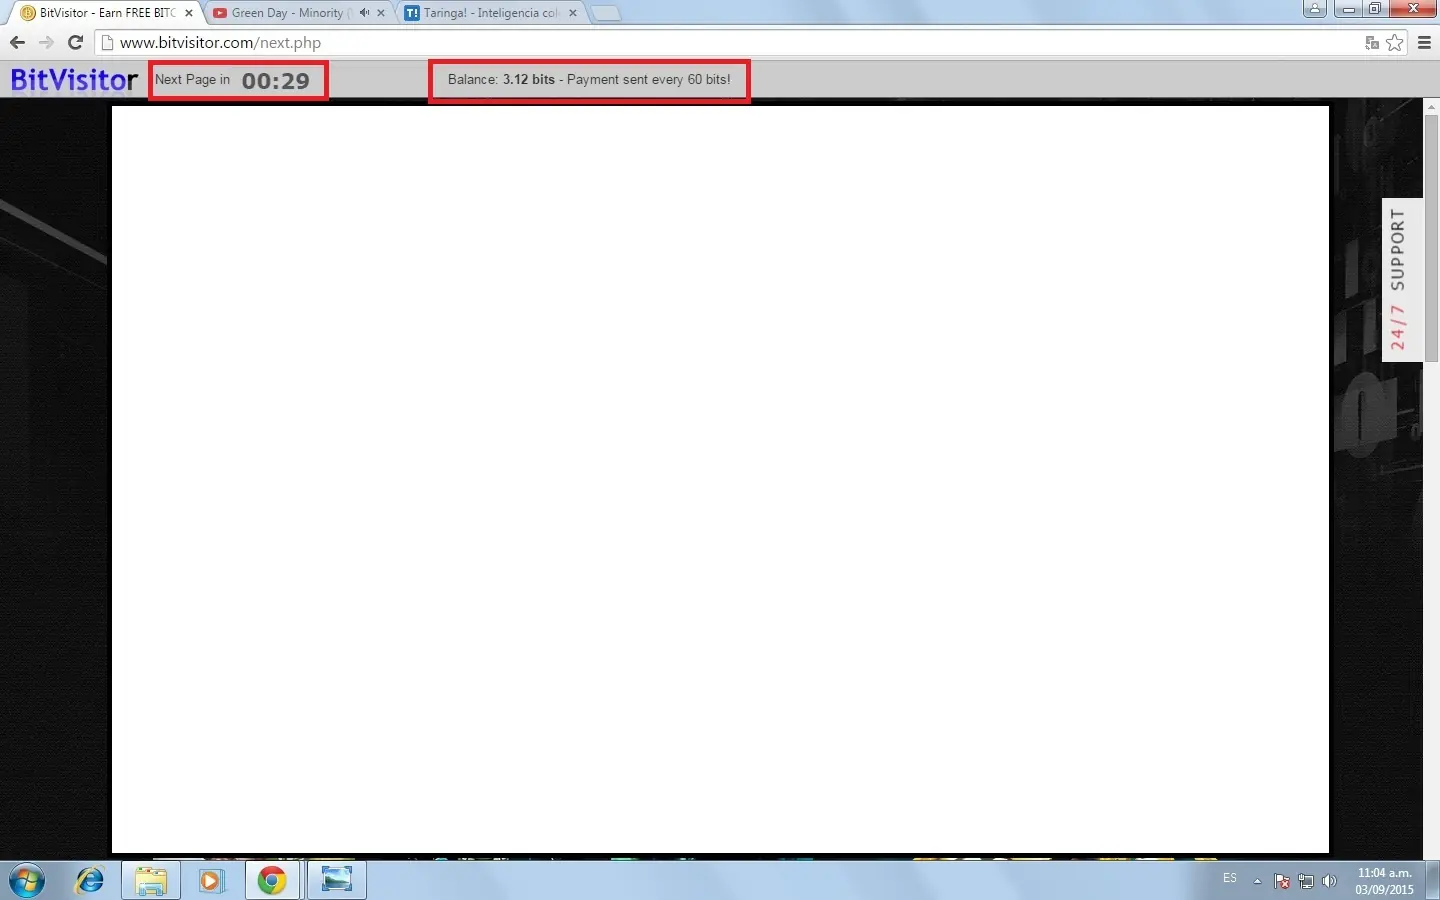Open the picture viewer app in taskbar
Image resolution: width=1440 pixels, height=900 pixels.
pos(336,881)
